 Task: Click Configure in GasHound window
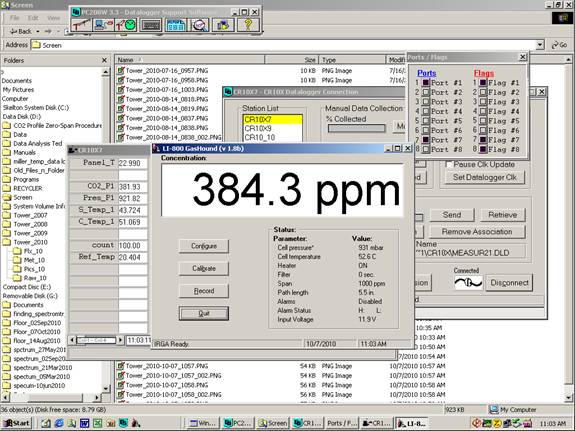click(x=204, y=246)
